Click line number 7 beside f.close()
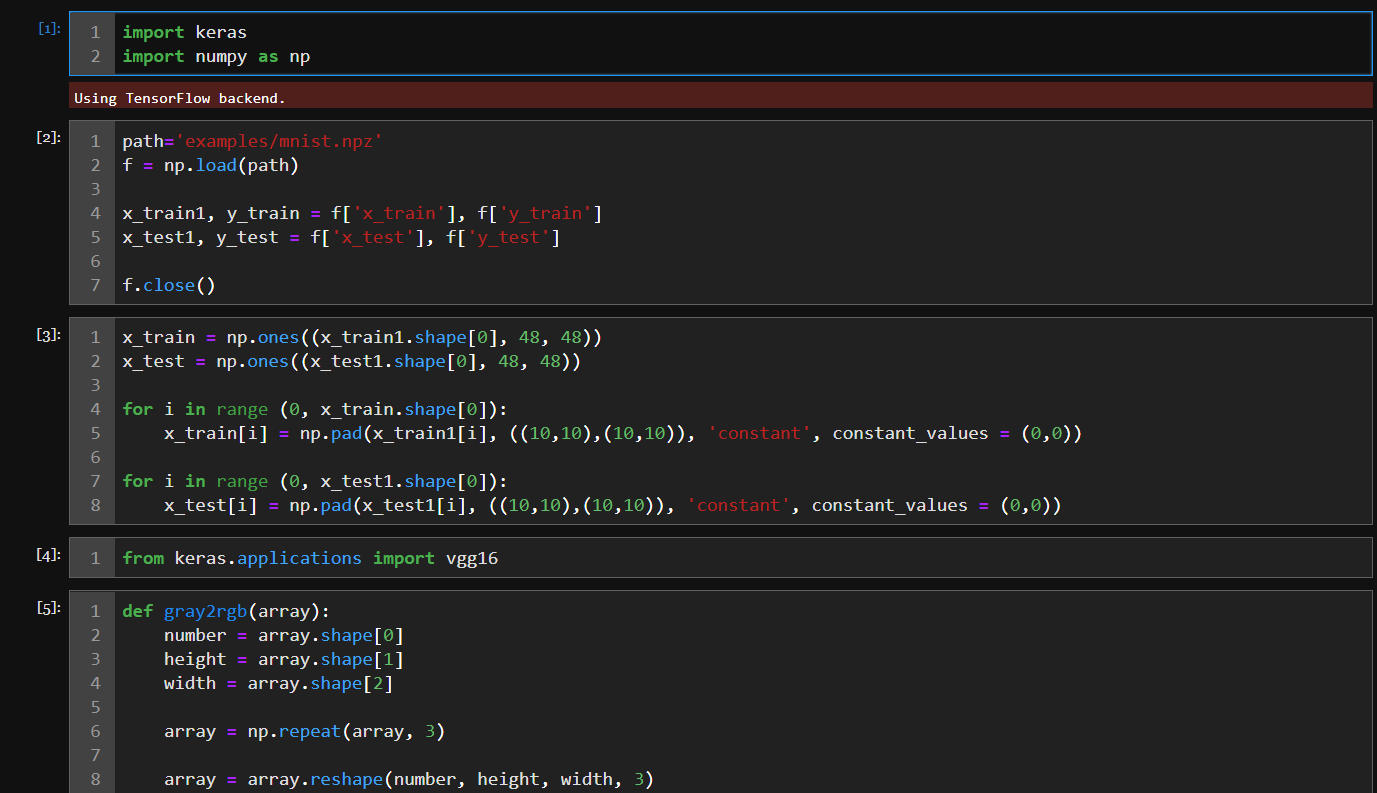This screenshot has width=1377, height=793. tap(95, 286)
